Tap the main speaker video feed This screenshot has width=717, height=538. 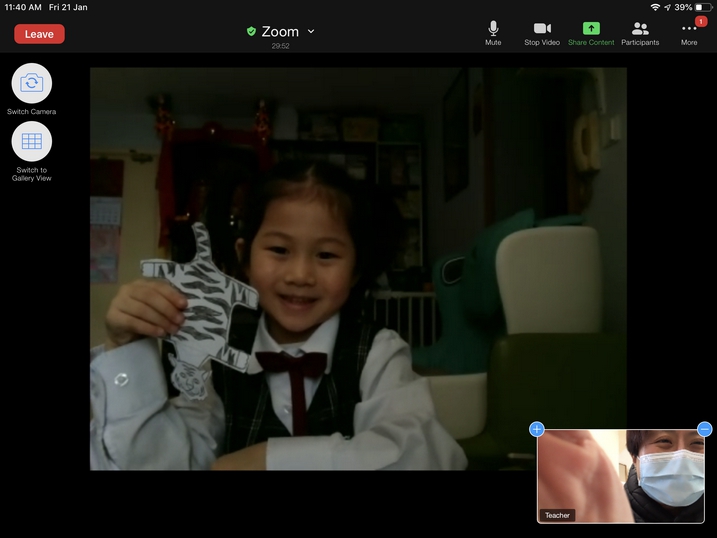pos(358,268)
